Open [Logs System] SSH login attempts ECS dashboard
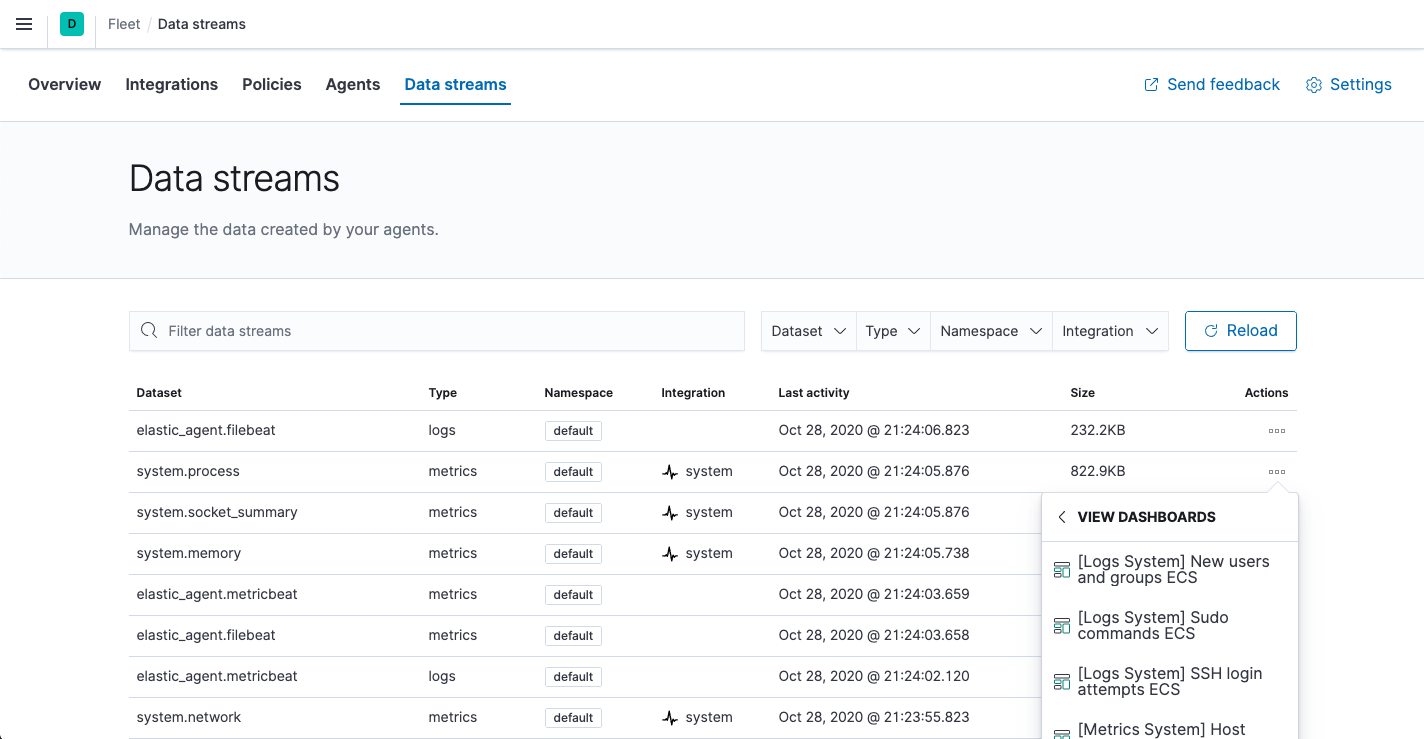 coord(1170,681)
